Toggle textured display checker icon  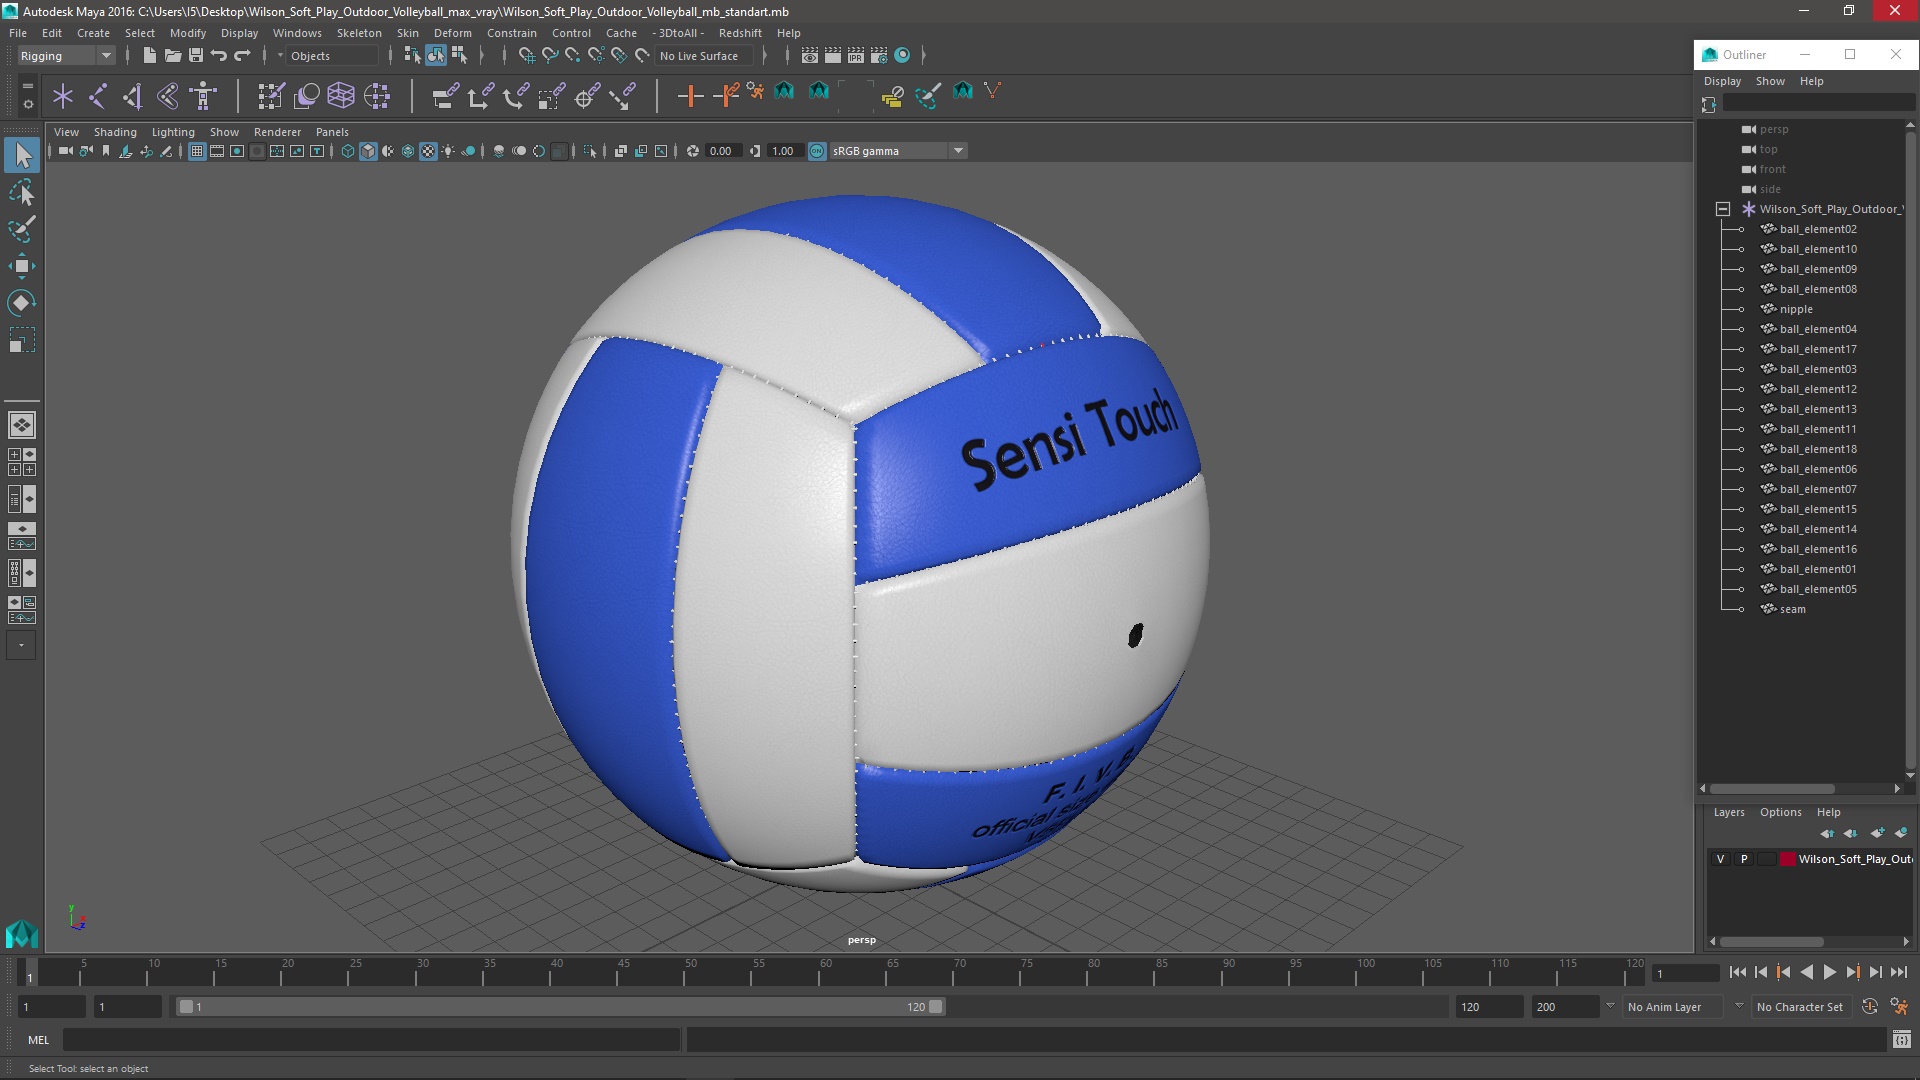pos(428,151)
